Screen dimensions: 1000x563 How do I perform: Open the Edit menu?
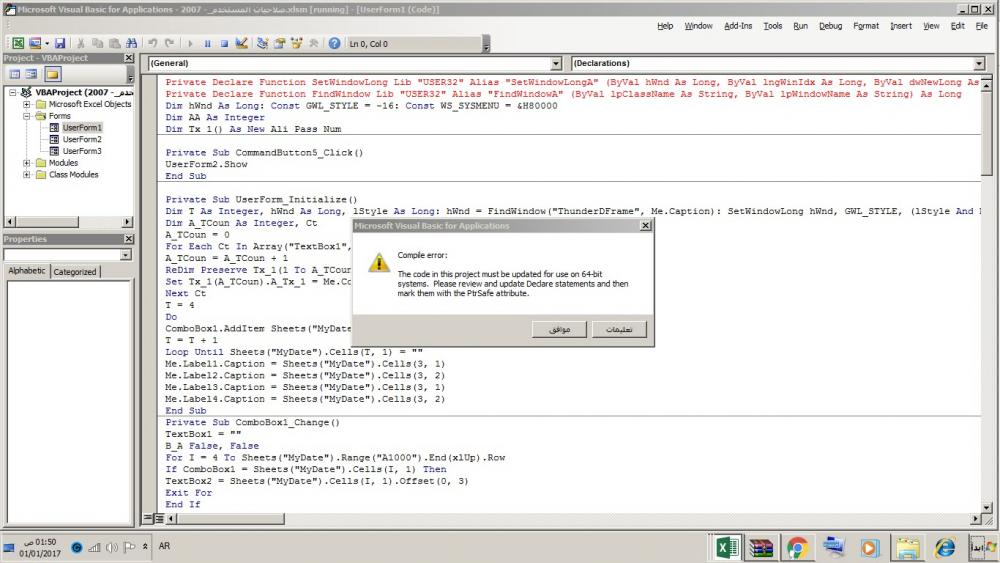[x=957, y=26]
